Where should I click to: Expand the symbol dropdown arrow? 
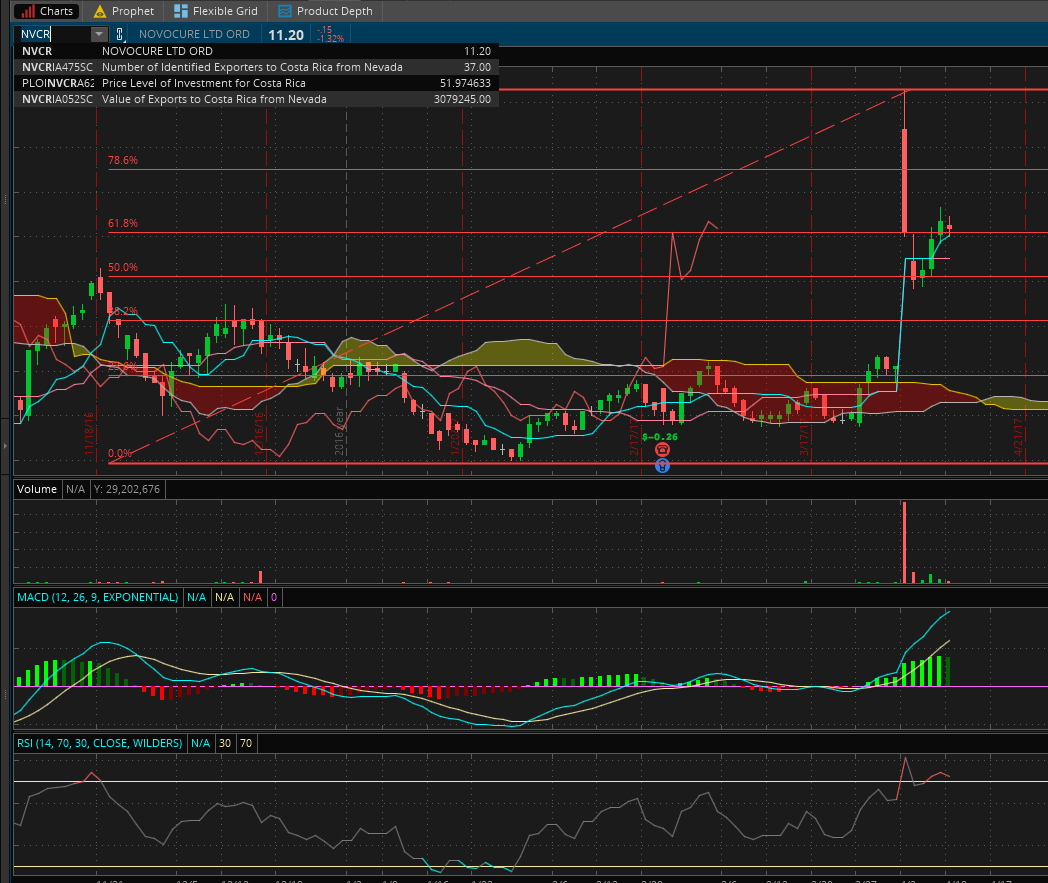(98, 34)
